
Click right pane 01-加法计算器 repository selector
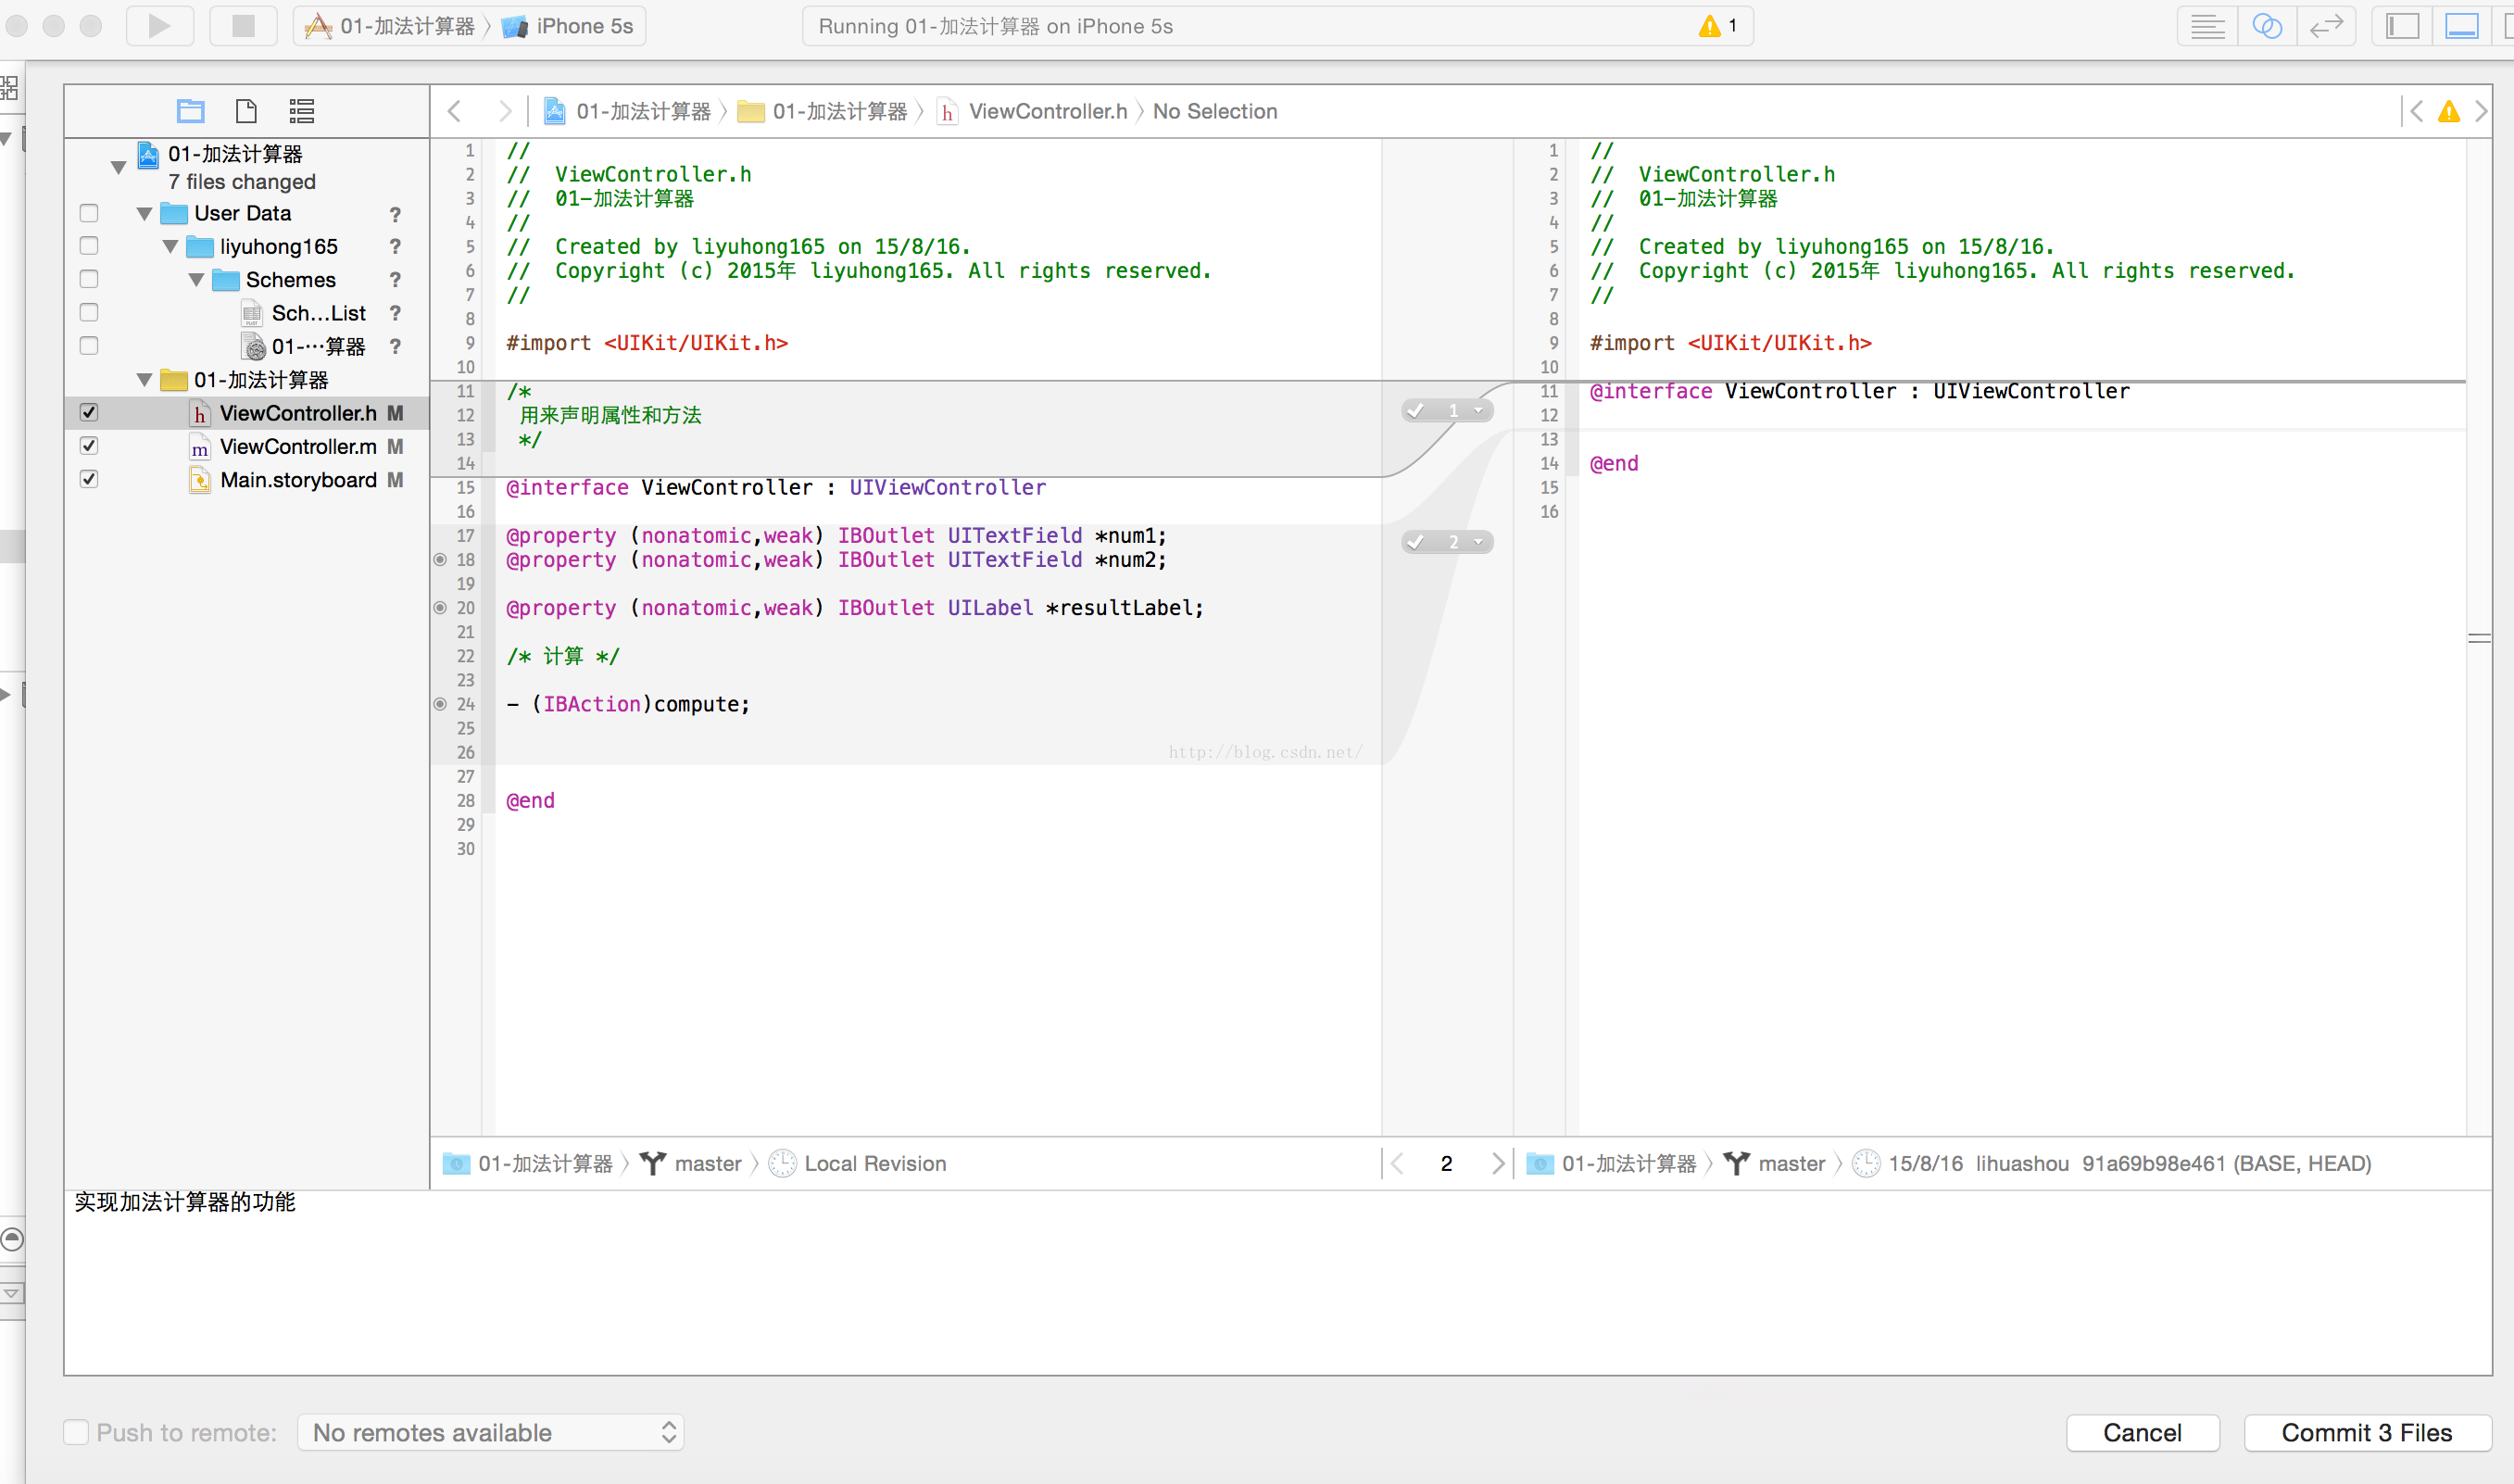tap(1612, 1163)
